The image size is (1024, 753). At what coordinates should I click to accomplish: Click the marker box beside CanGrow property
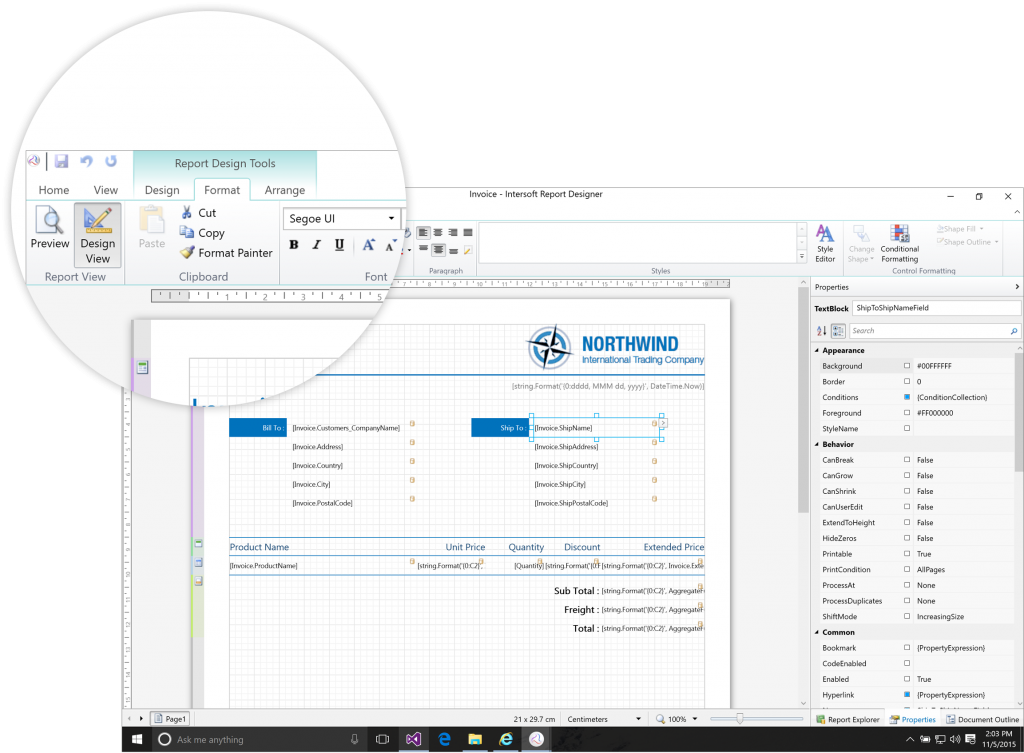906,475
